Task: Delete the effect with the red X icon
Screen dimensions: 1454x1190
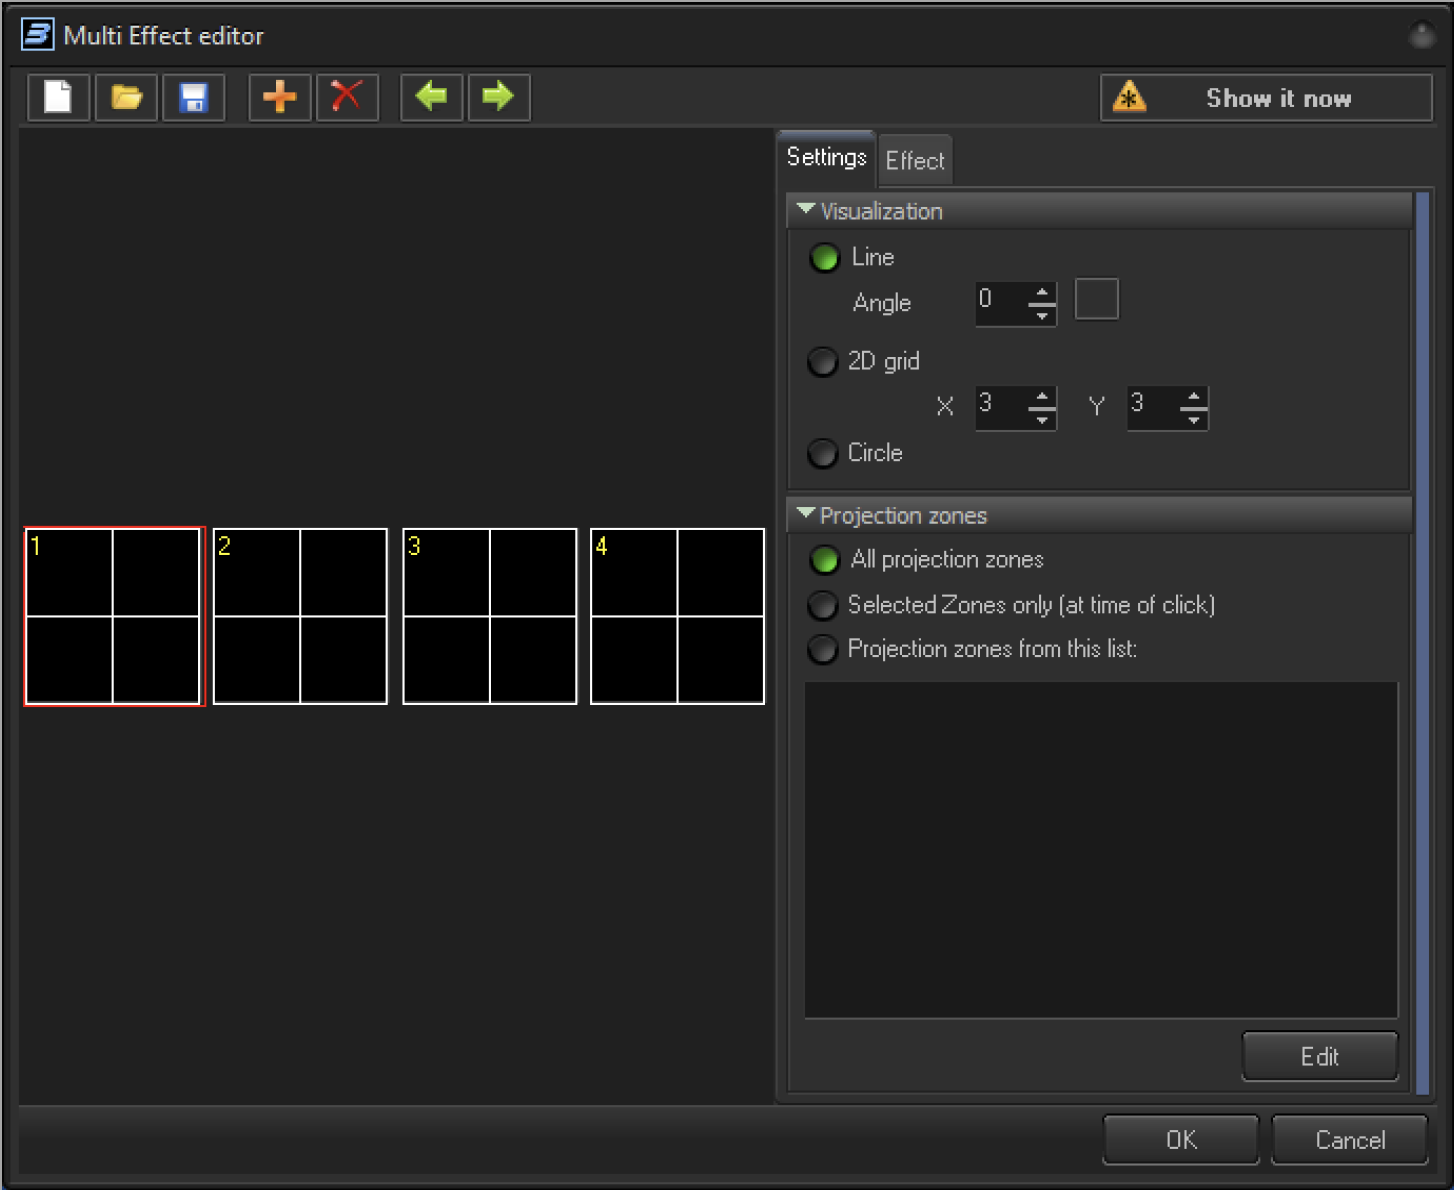Action: [347, 97]
